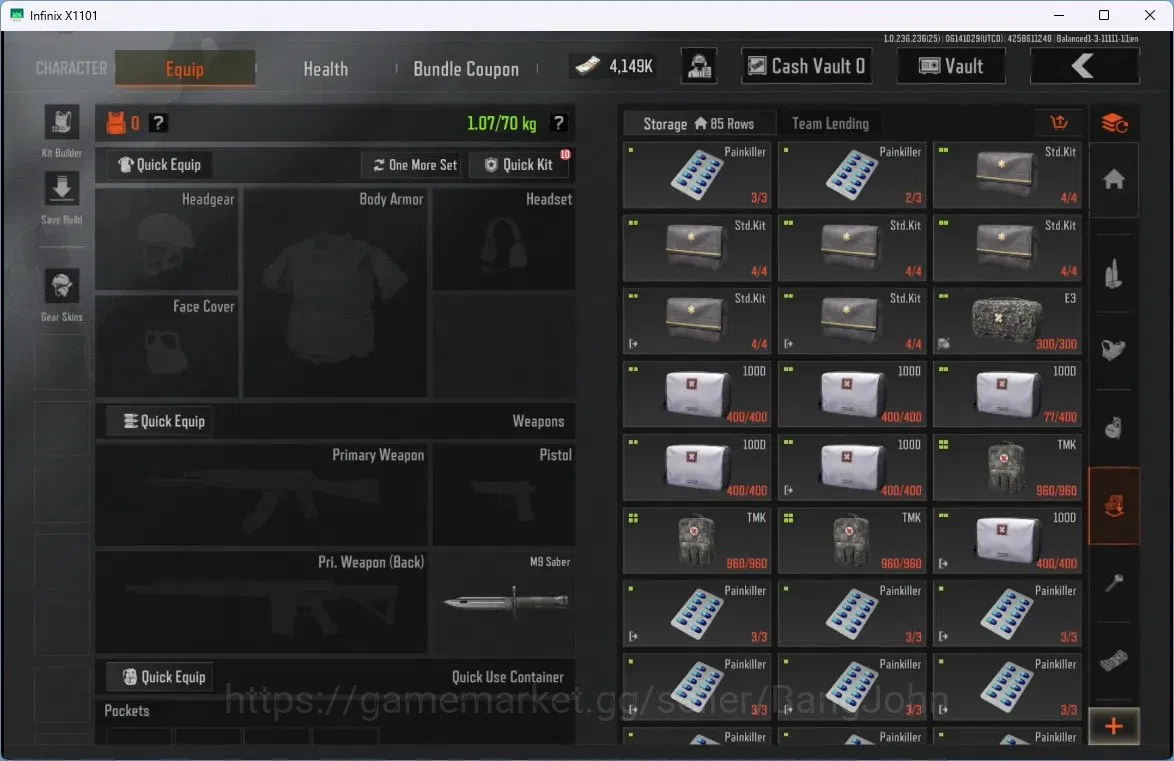The image size is (1174, 761).
Task: Select the home storage category
Action: point(1114,180)
